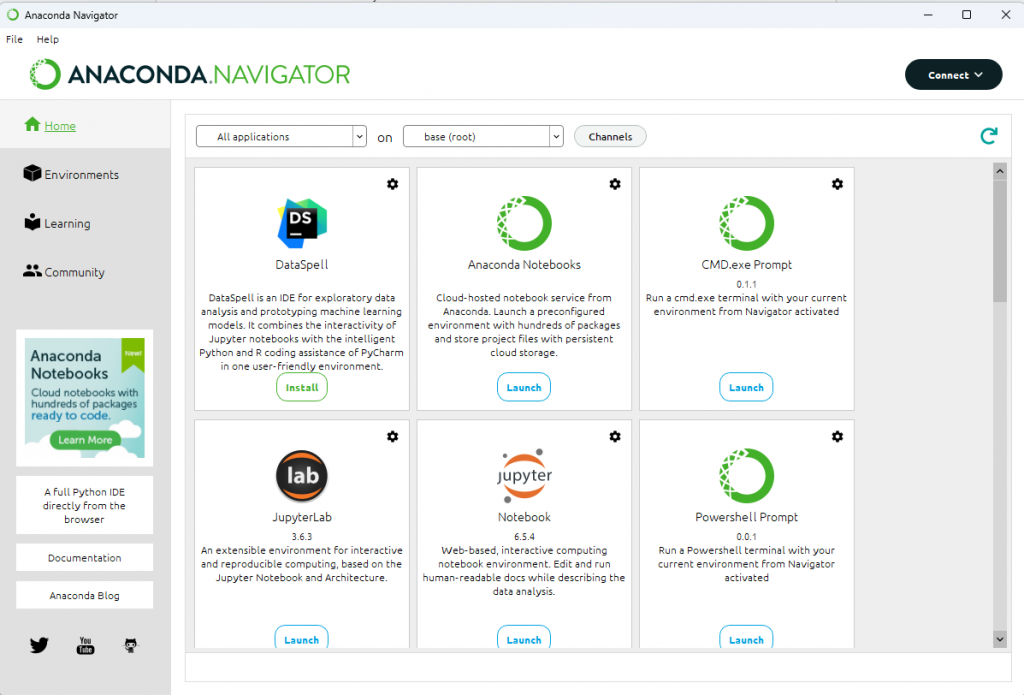Open Jupyter Notebook tile settings gear
This screenshot has height=695, width=1024.
[x=615, y=436]
